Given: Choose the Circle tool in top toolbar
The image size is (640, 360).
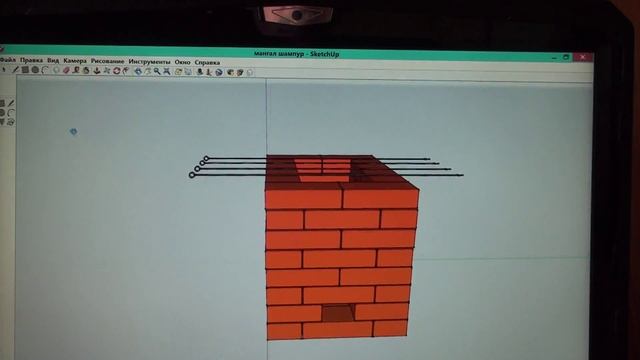Looking at the screenshot, I should (35, 70).
